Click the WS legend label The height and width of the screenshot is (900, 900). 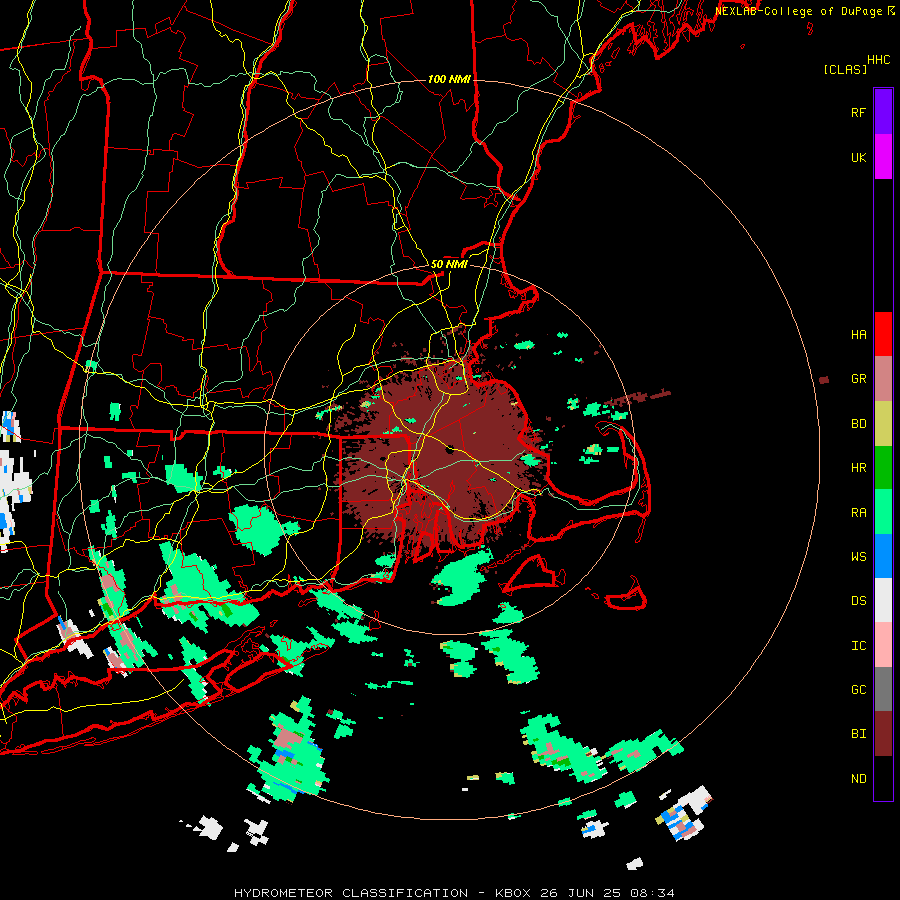[x=858, y=557]
